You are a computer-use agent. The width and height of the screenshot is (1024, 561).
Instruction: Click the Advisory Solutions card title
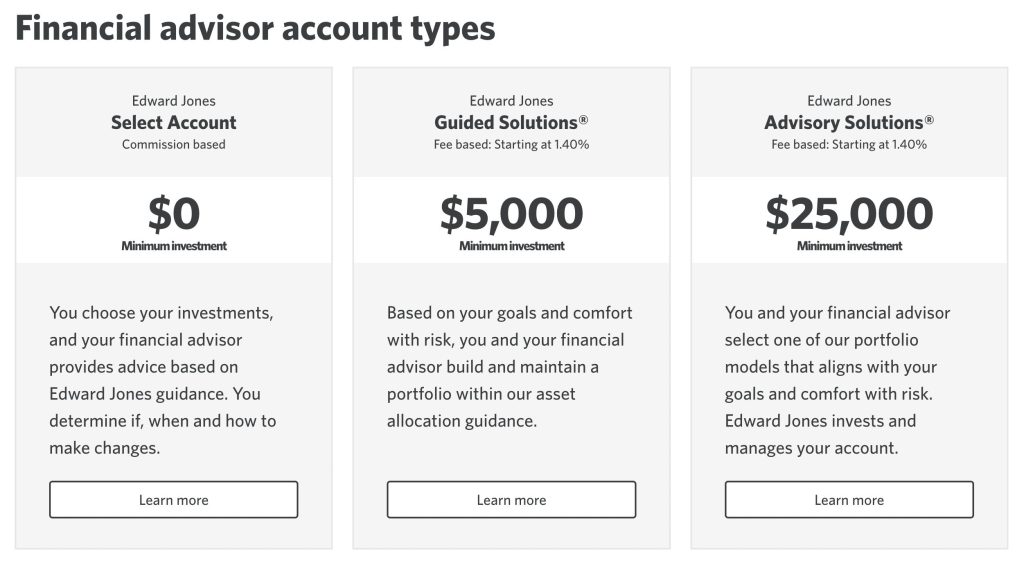[849, 123]
